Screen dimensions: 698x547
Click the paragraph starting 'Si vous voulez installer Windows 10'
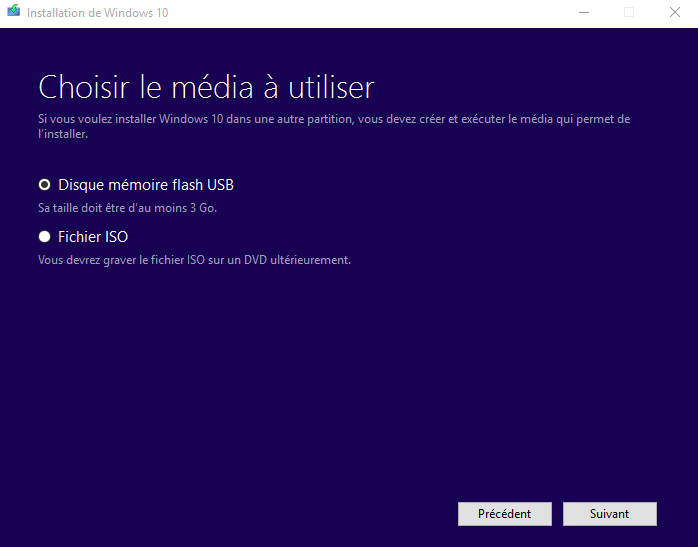tap(334, 126)
